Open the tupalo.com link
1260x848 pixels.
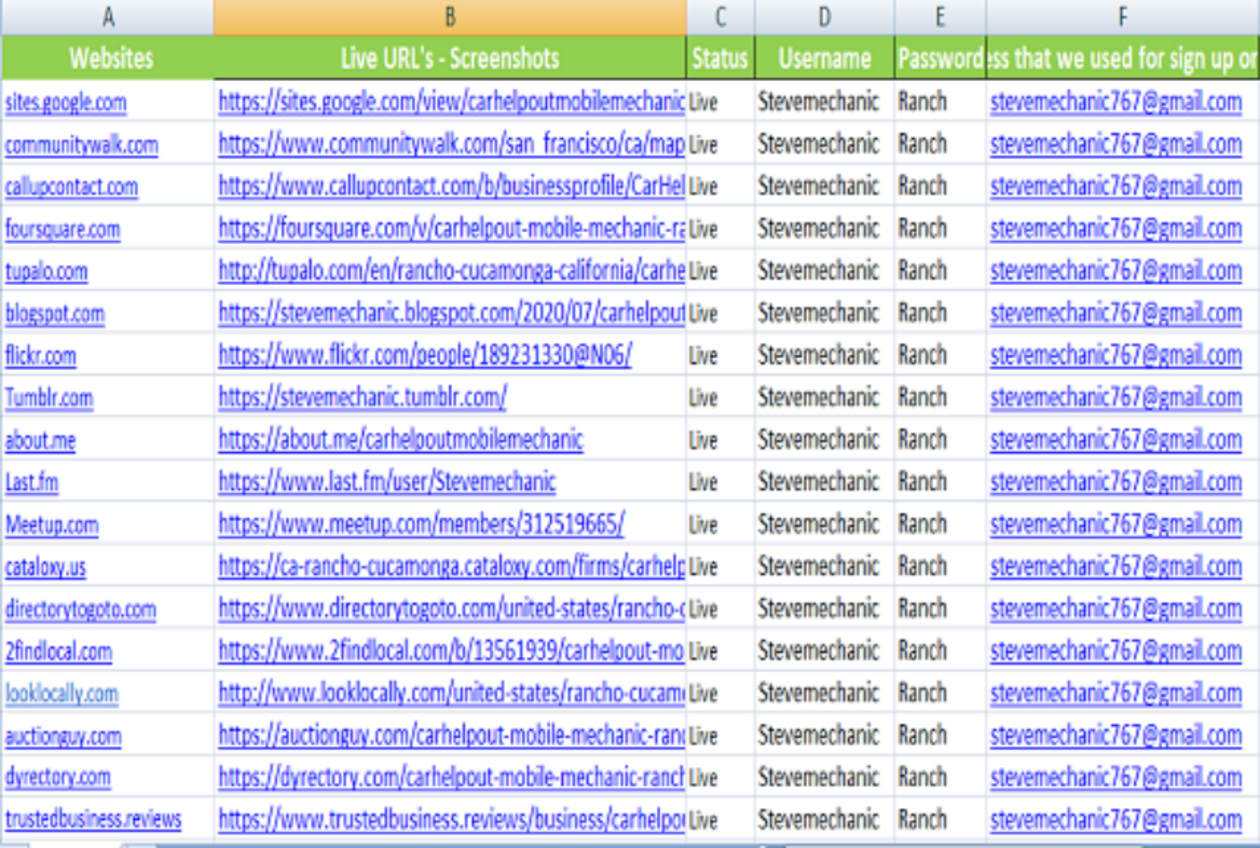[46, 271]
